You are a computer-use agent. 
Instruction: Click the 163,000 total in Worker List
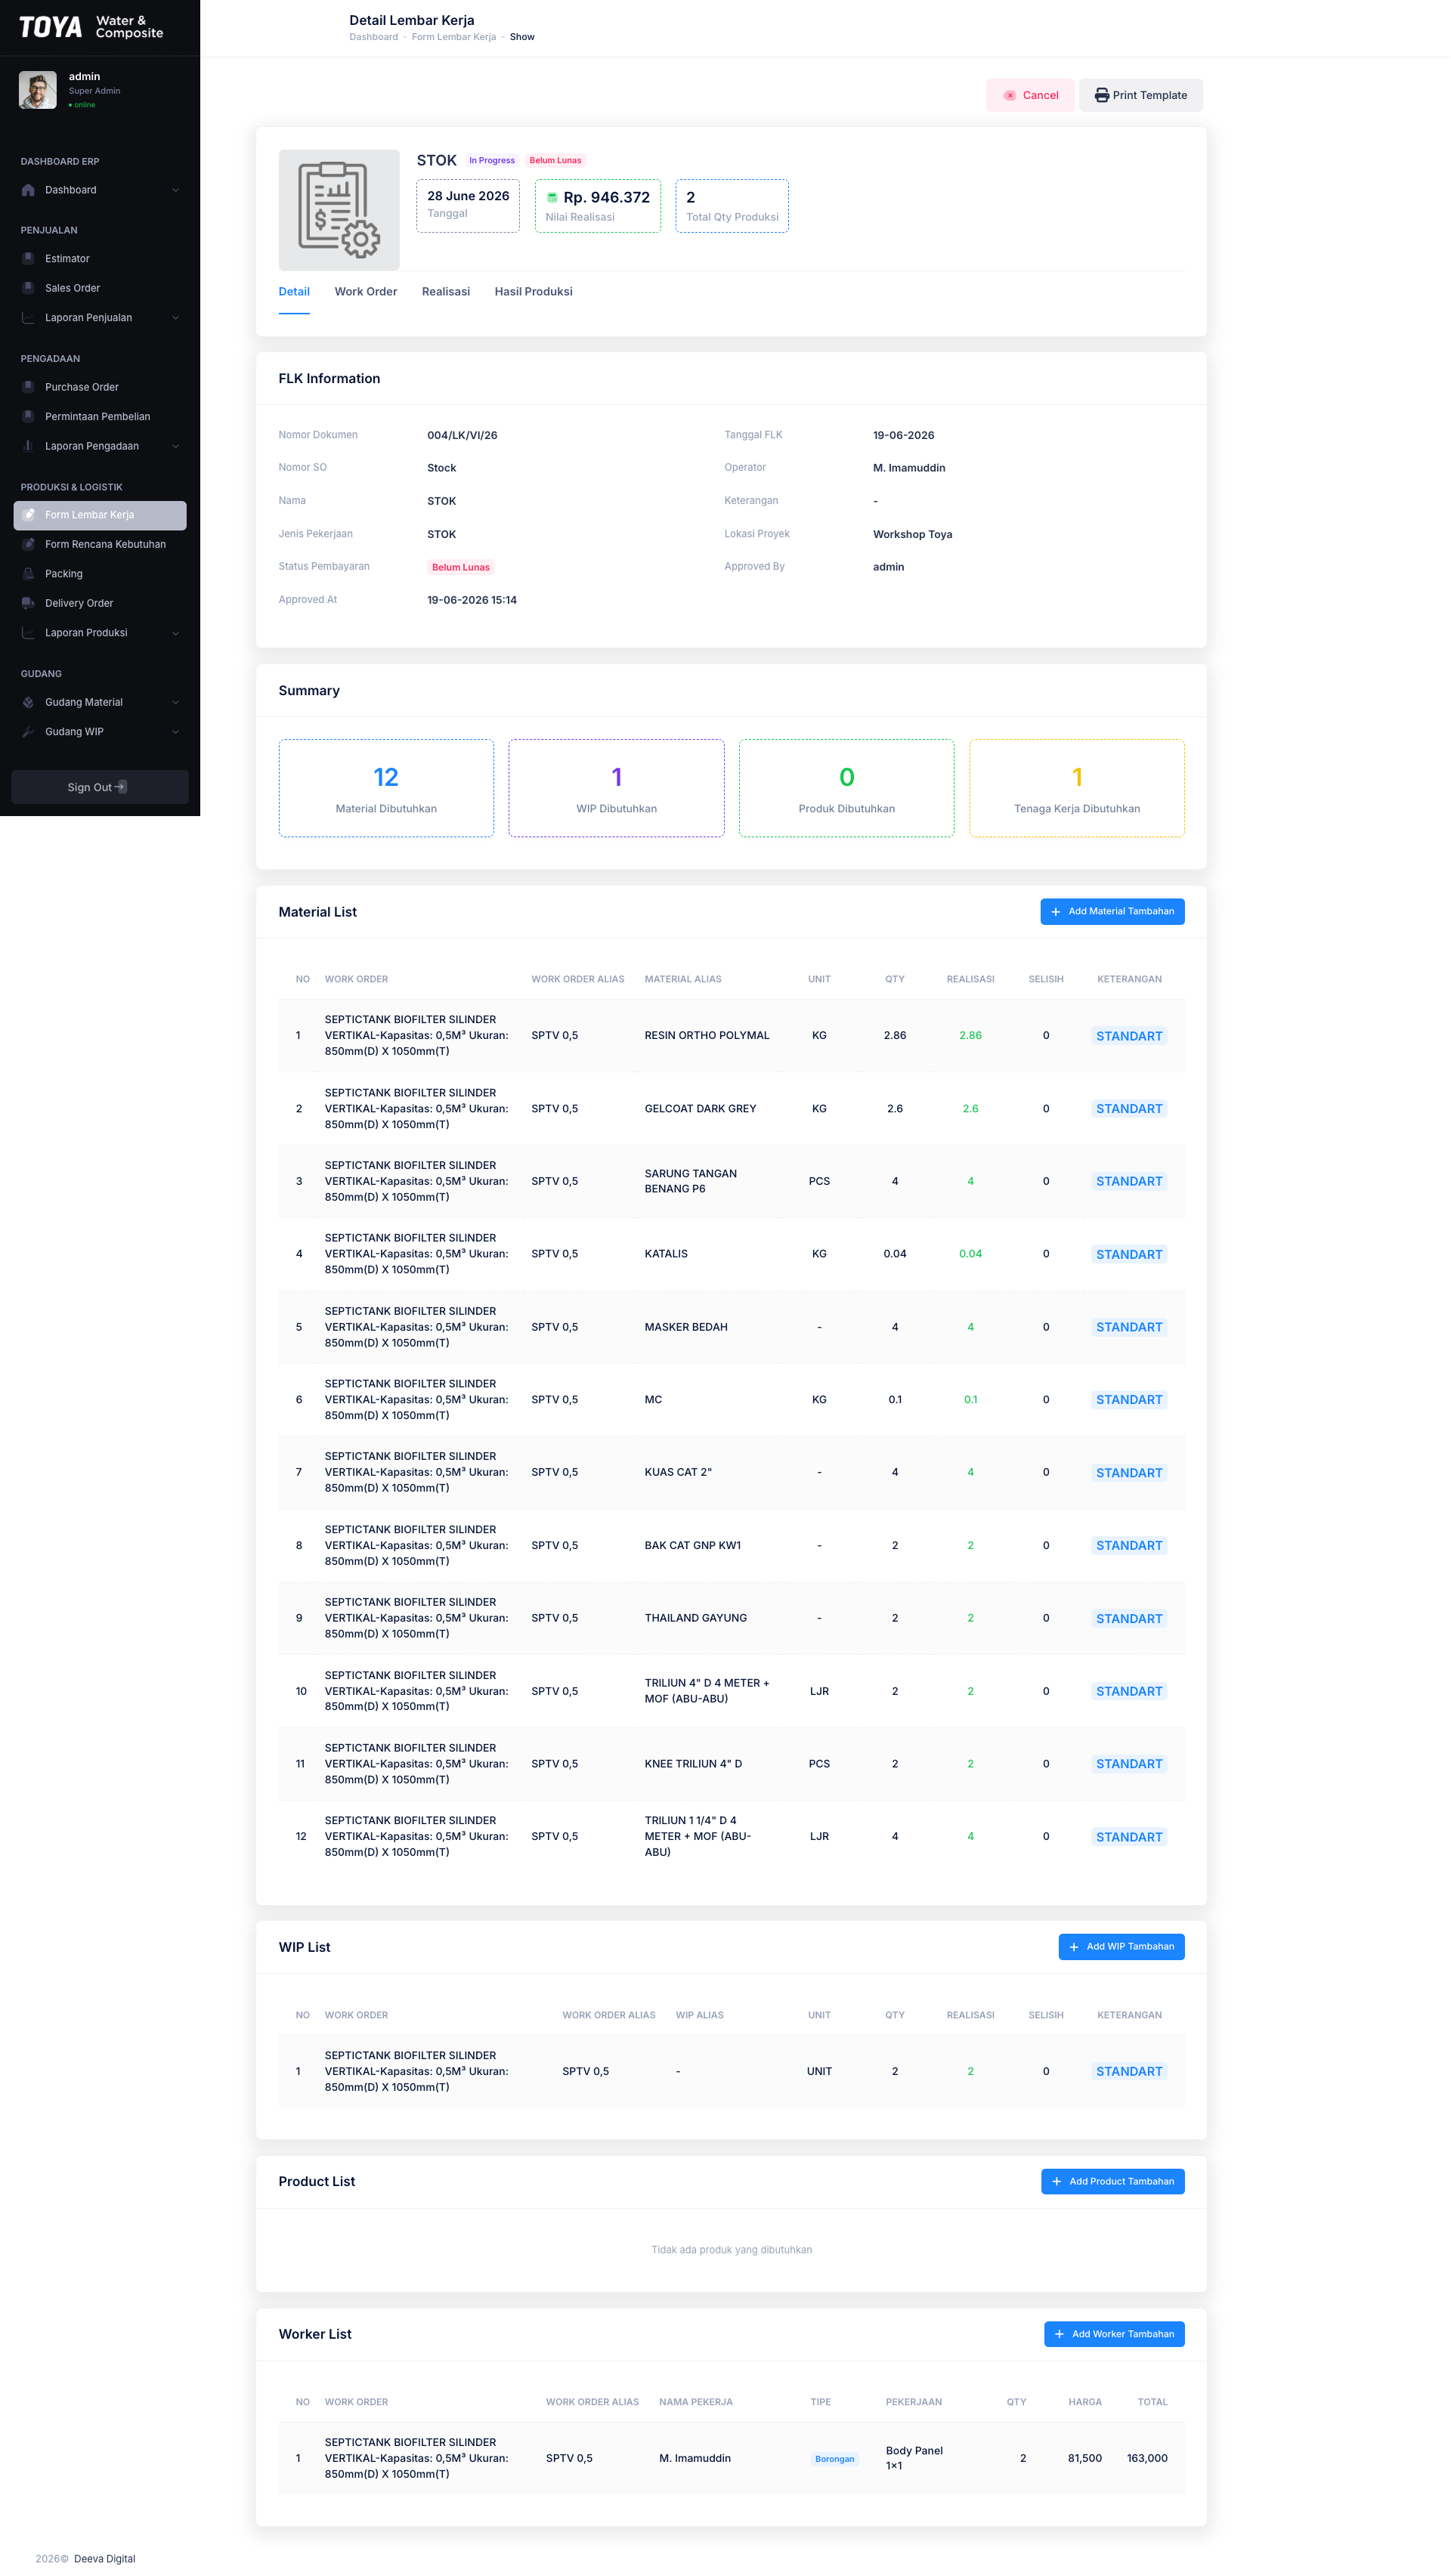(1147, 2459)
